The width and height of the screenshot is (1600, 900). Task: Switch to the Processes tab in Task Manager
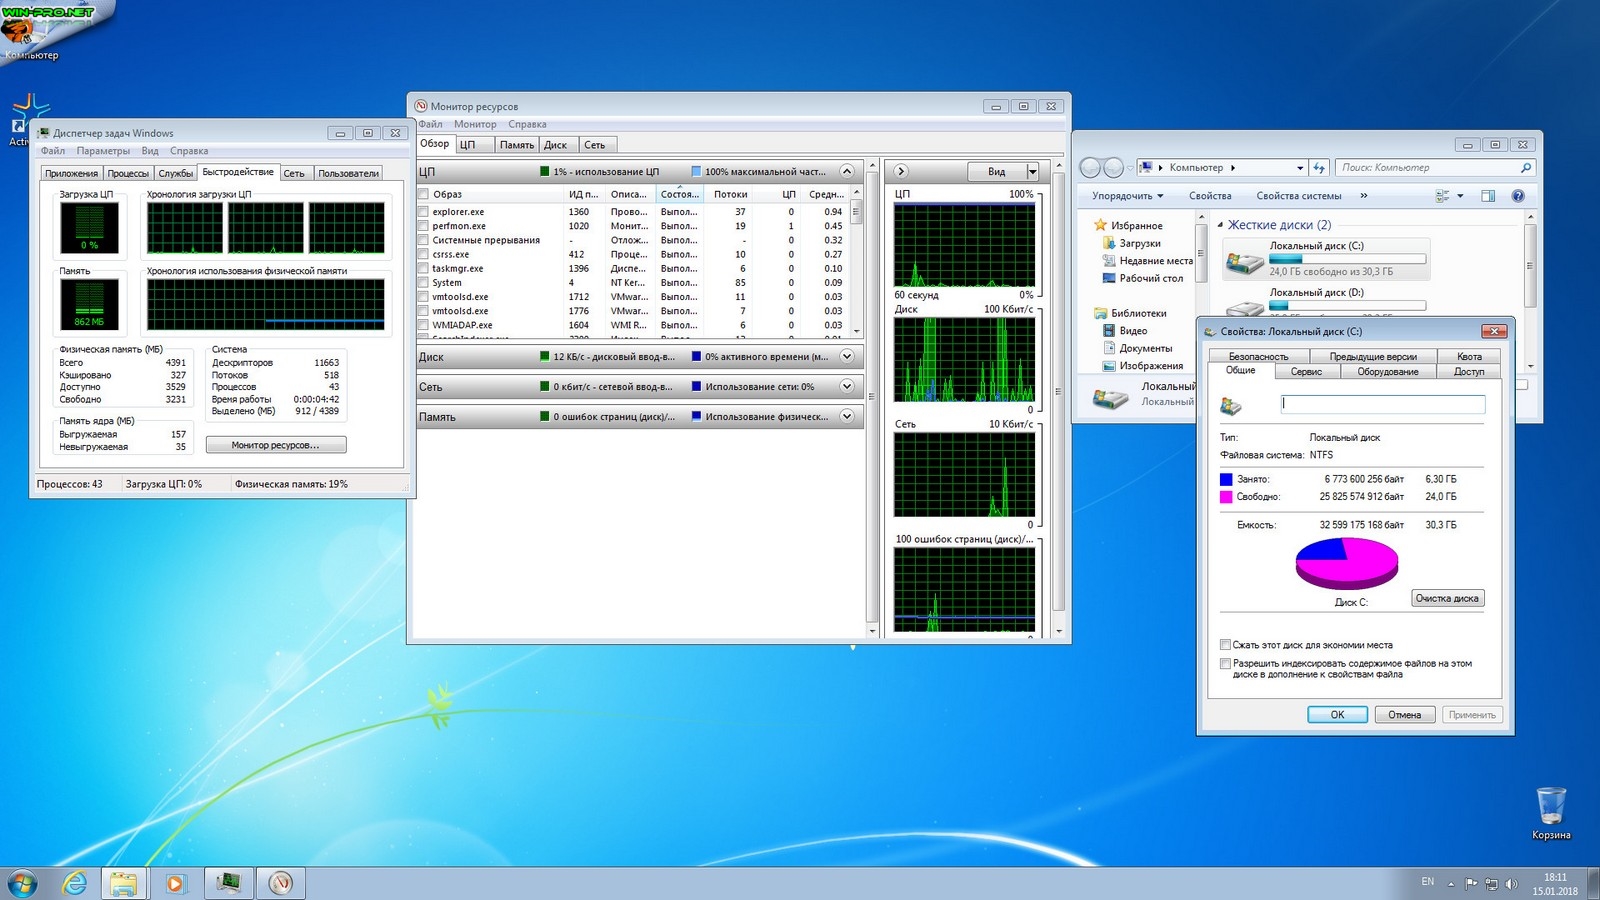tap(128, 174)
